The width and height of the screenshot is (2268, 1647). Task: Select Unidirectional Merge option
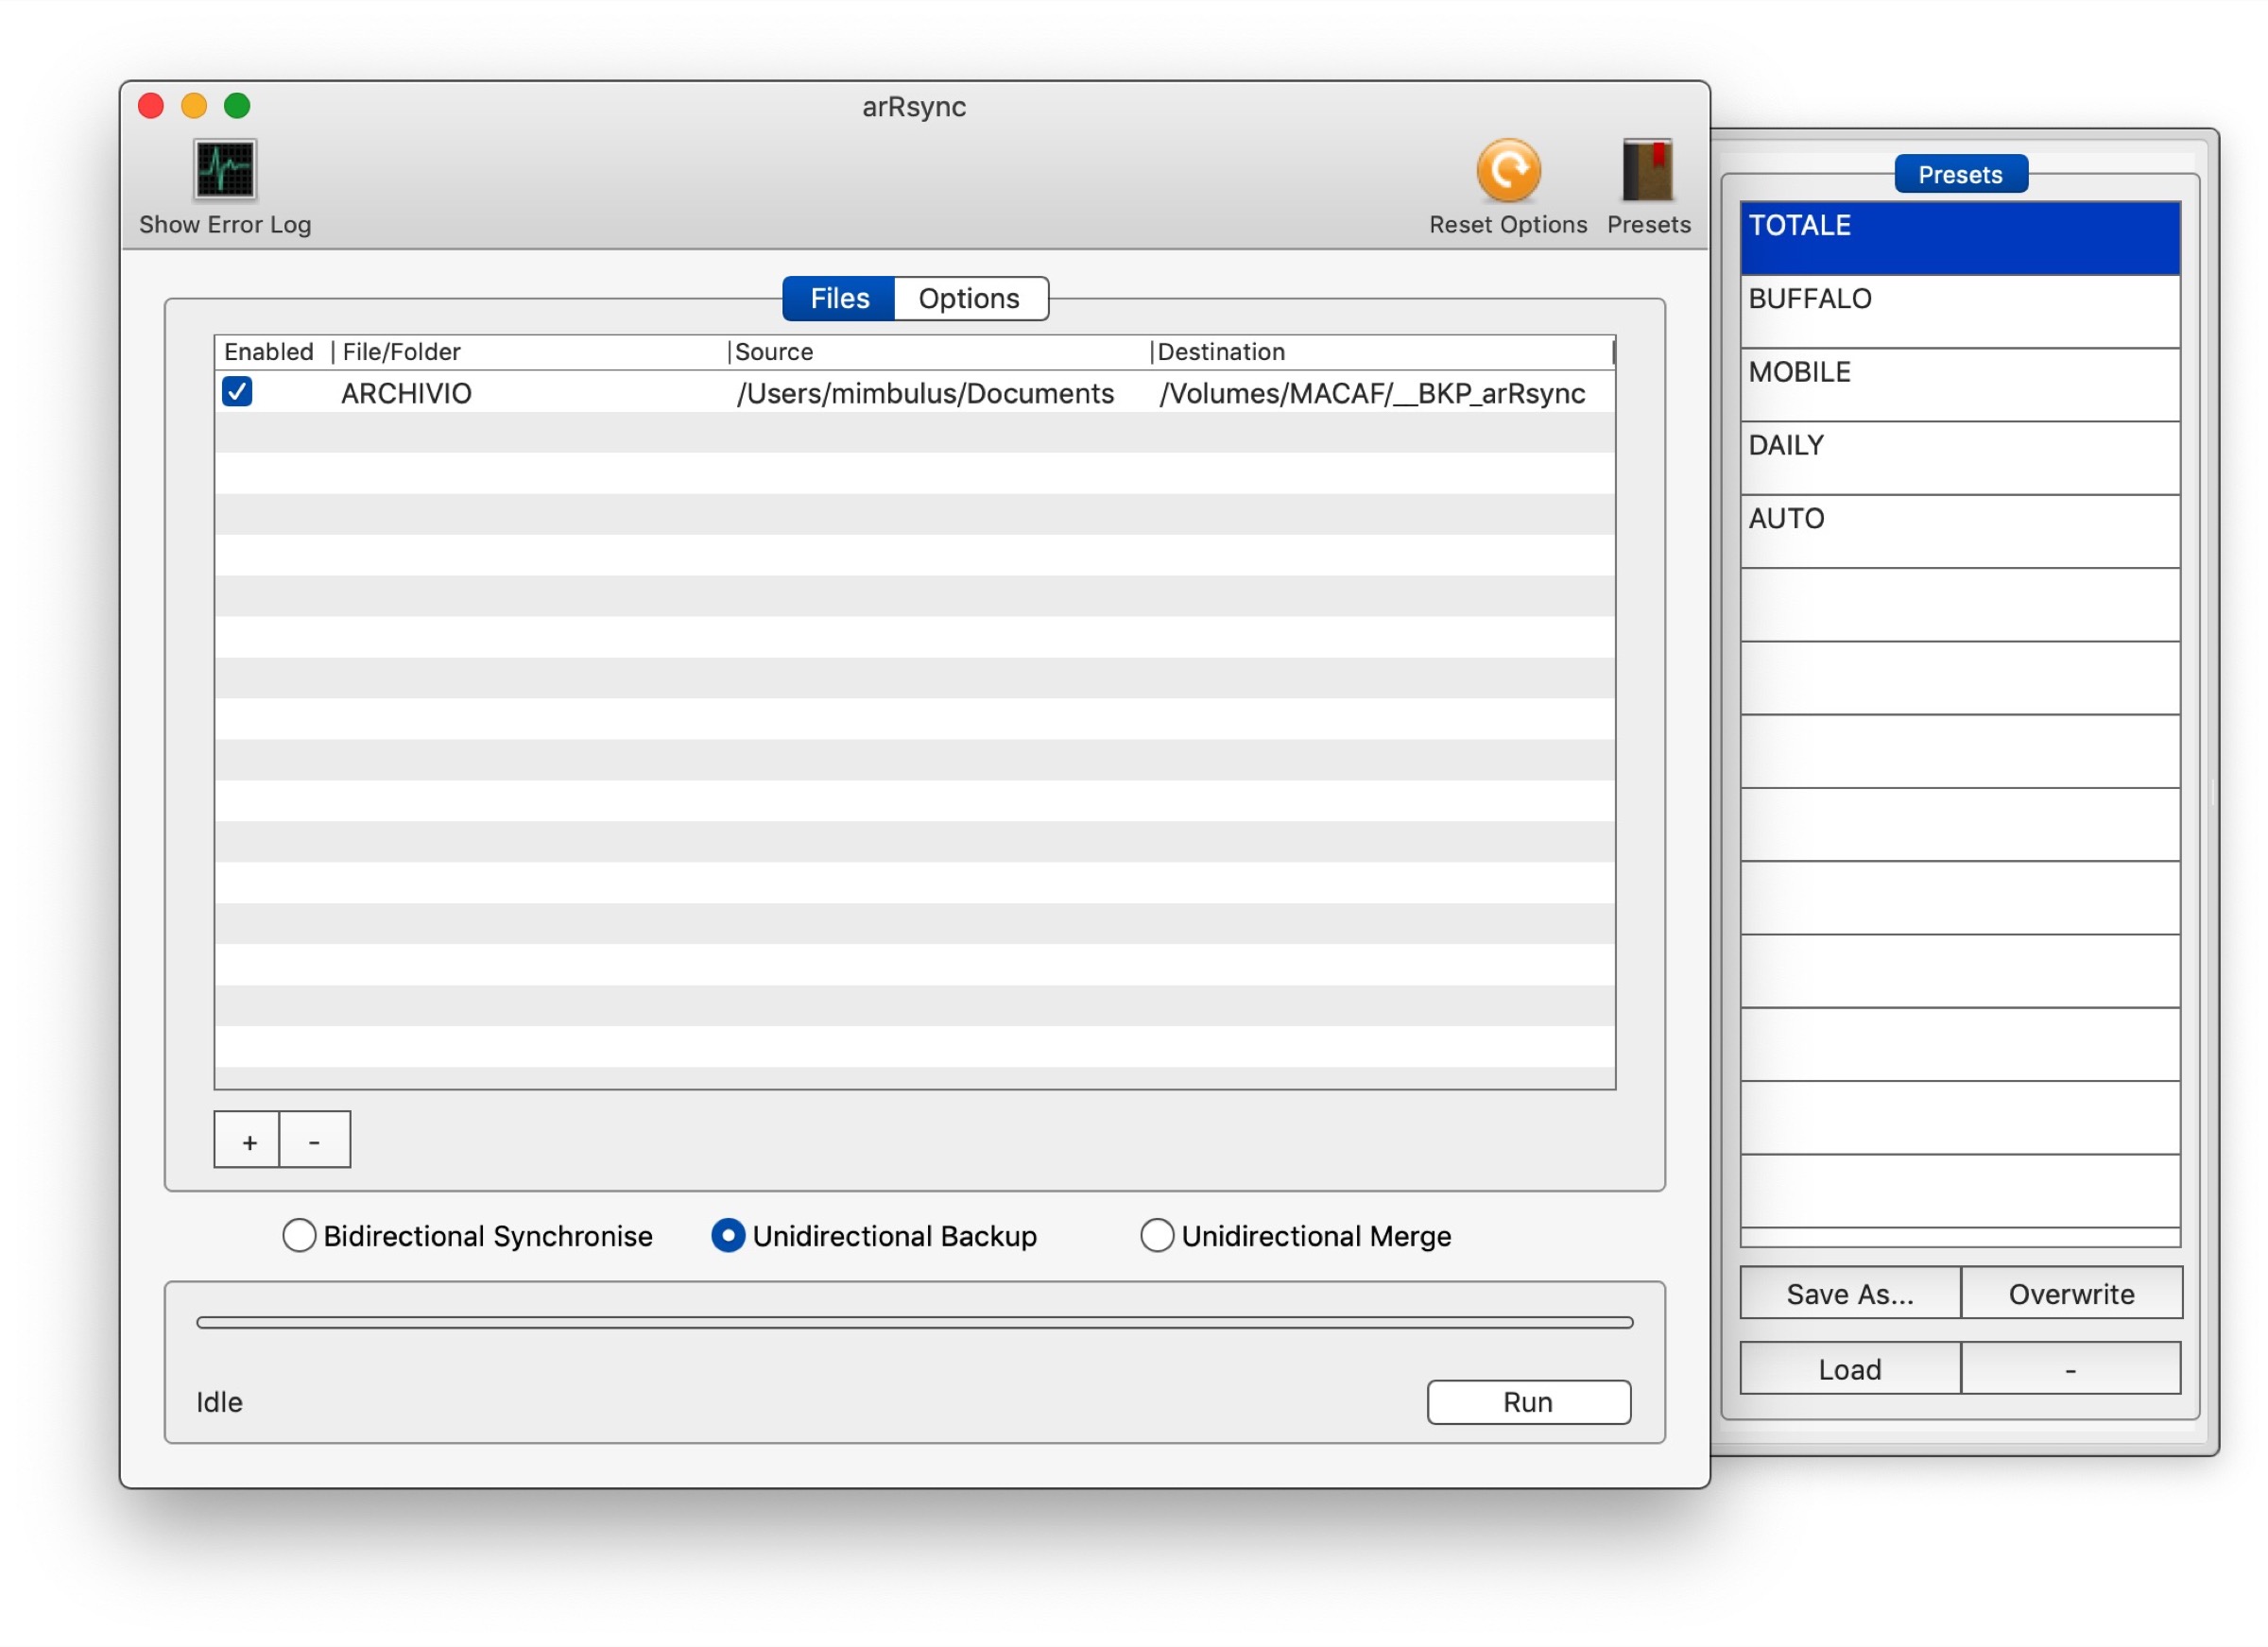point(1156,1236)
